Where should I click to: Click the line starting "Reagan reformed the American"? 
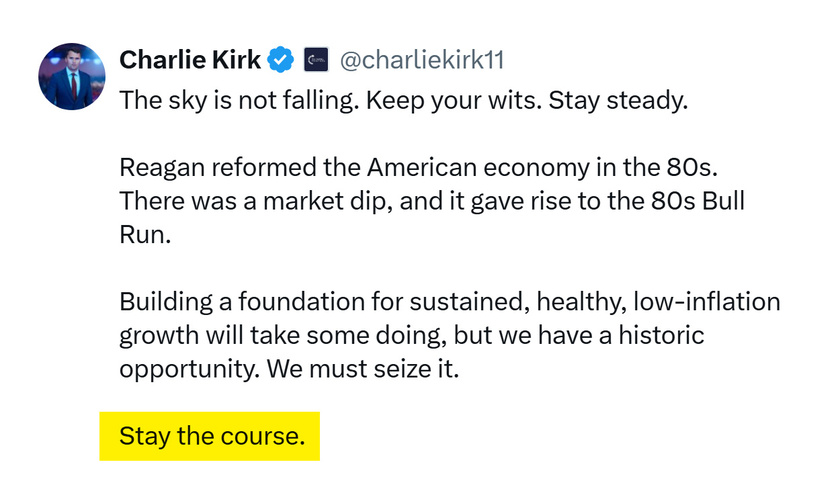[418, 168]
